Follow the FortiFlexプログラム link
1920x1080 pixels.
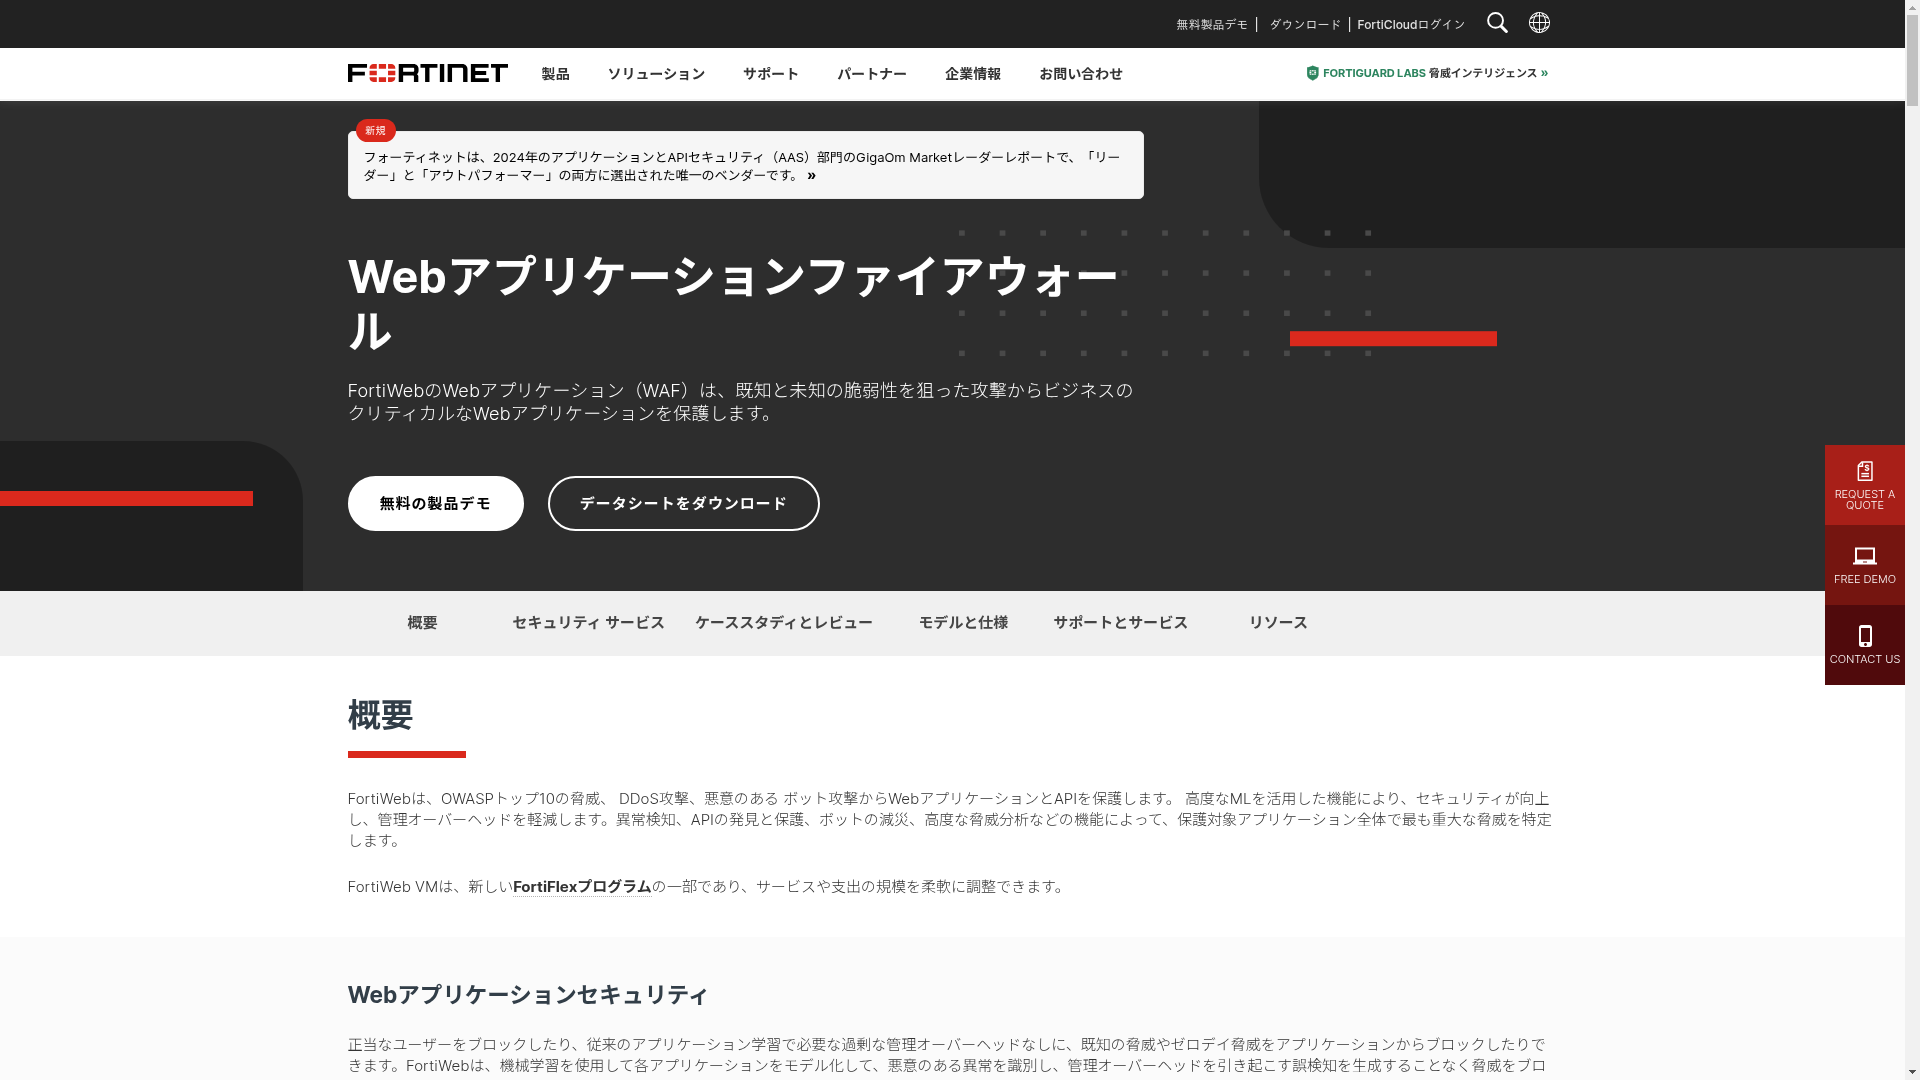tap(582, 887)
